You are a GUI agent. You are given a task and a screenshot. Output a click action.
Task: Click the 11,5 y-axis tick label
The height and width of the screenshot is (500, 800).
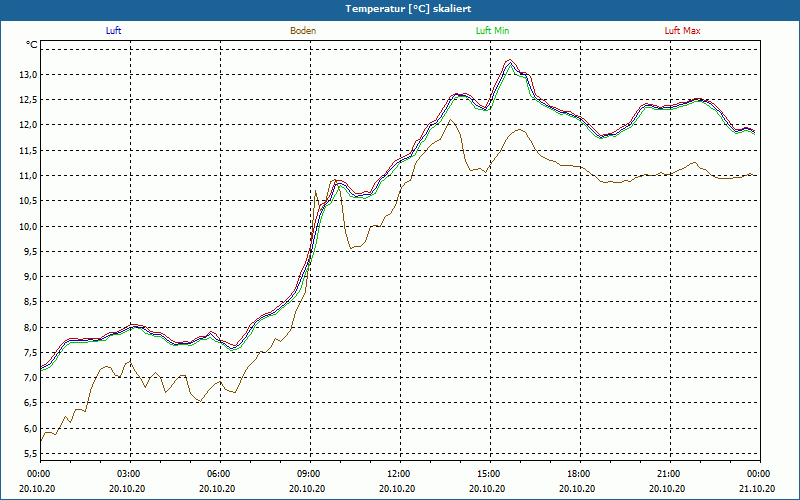pos(29,151)
